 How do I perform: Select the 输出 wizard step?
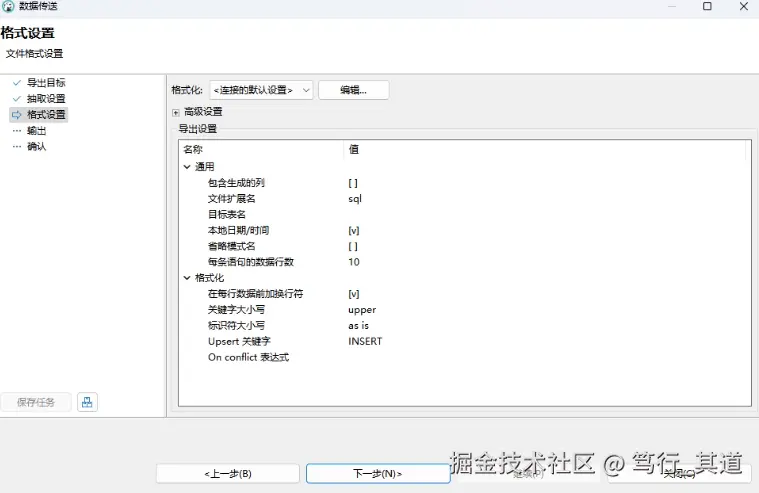[36, 131]
